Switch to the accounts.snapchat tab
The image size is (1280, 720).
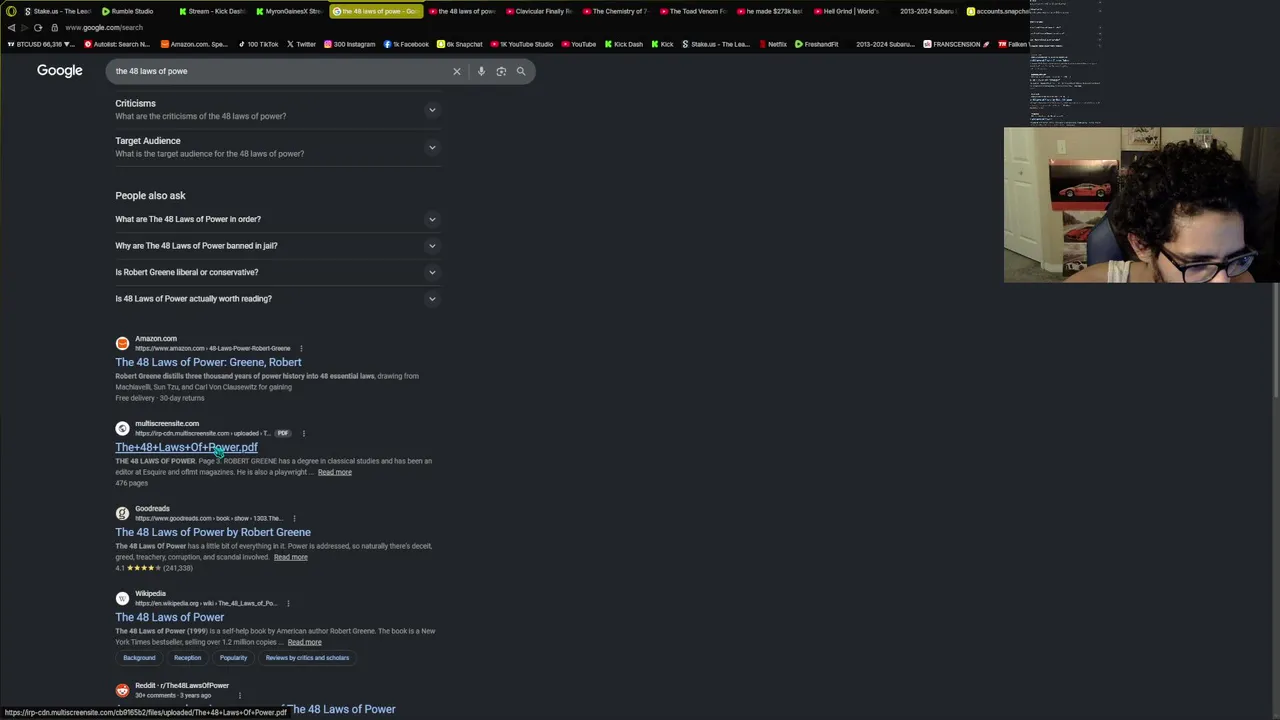coord(998,11)
